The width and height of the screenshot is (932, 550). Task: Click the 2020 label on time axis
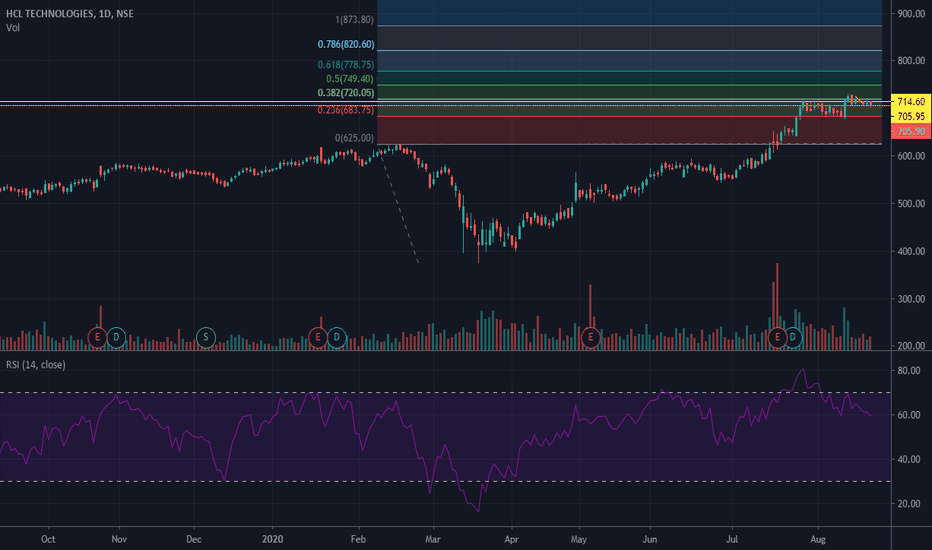(273, 539)
